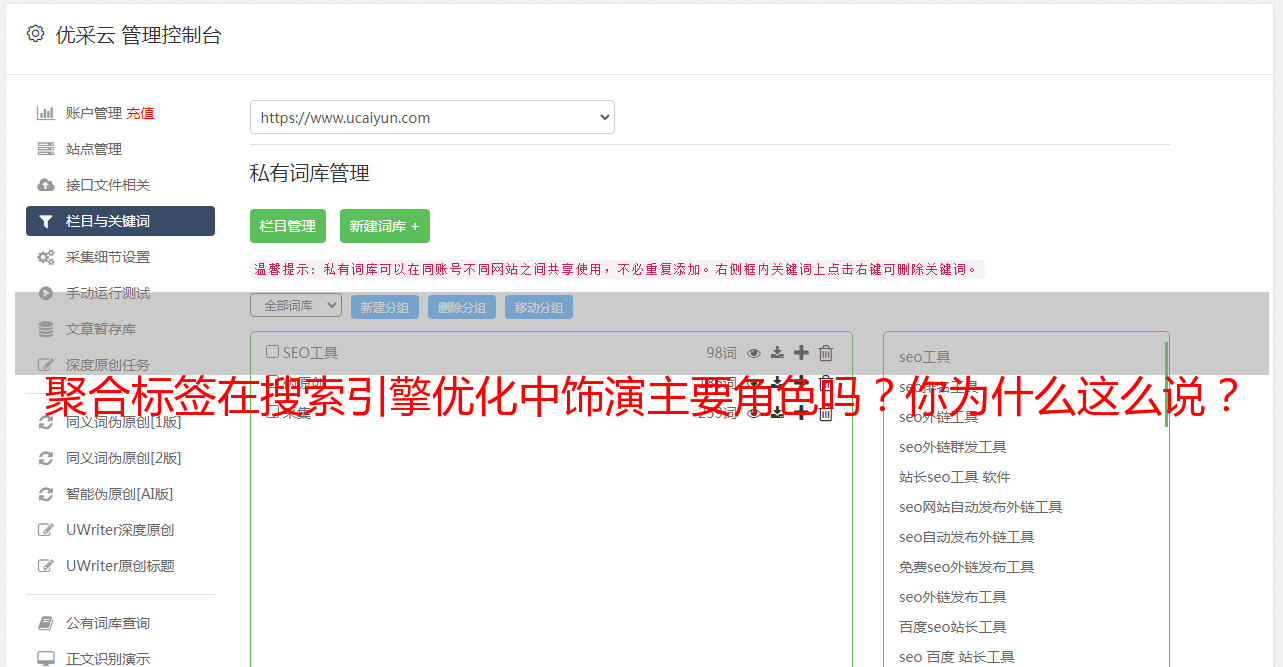Open 正文识别演示 monitor icon
This screenshot has width=1283, height=667.
[46, 659]
